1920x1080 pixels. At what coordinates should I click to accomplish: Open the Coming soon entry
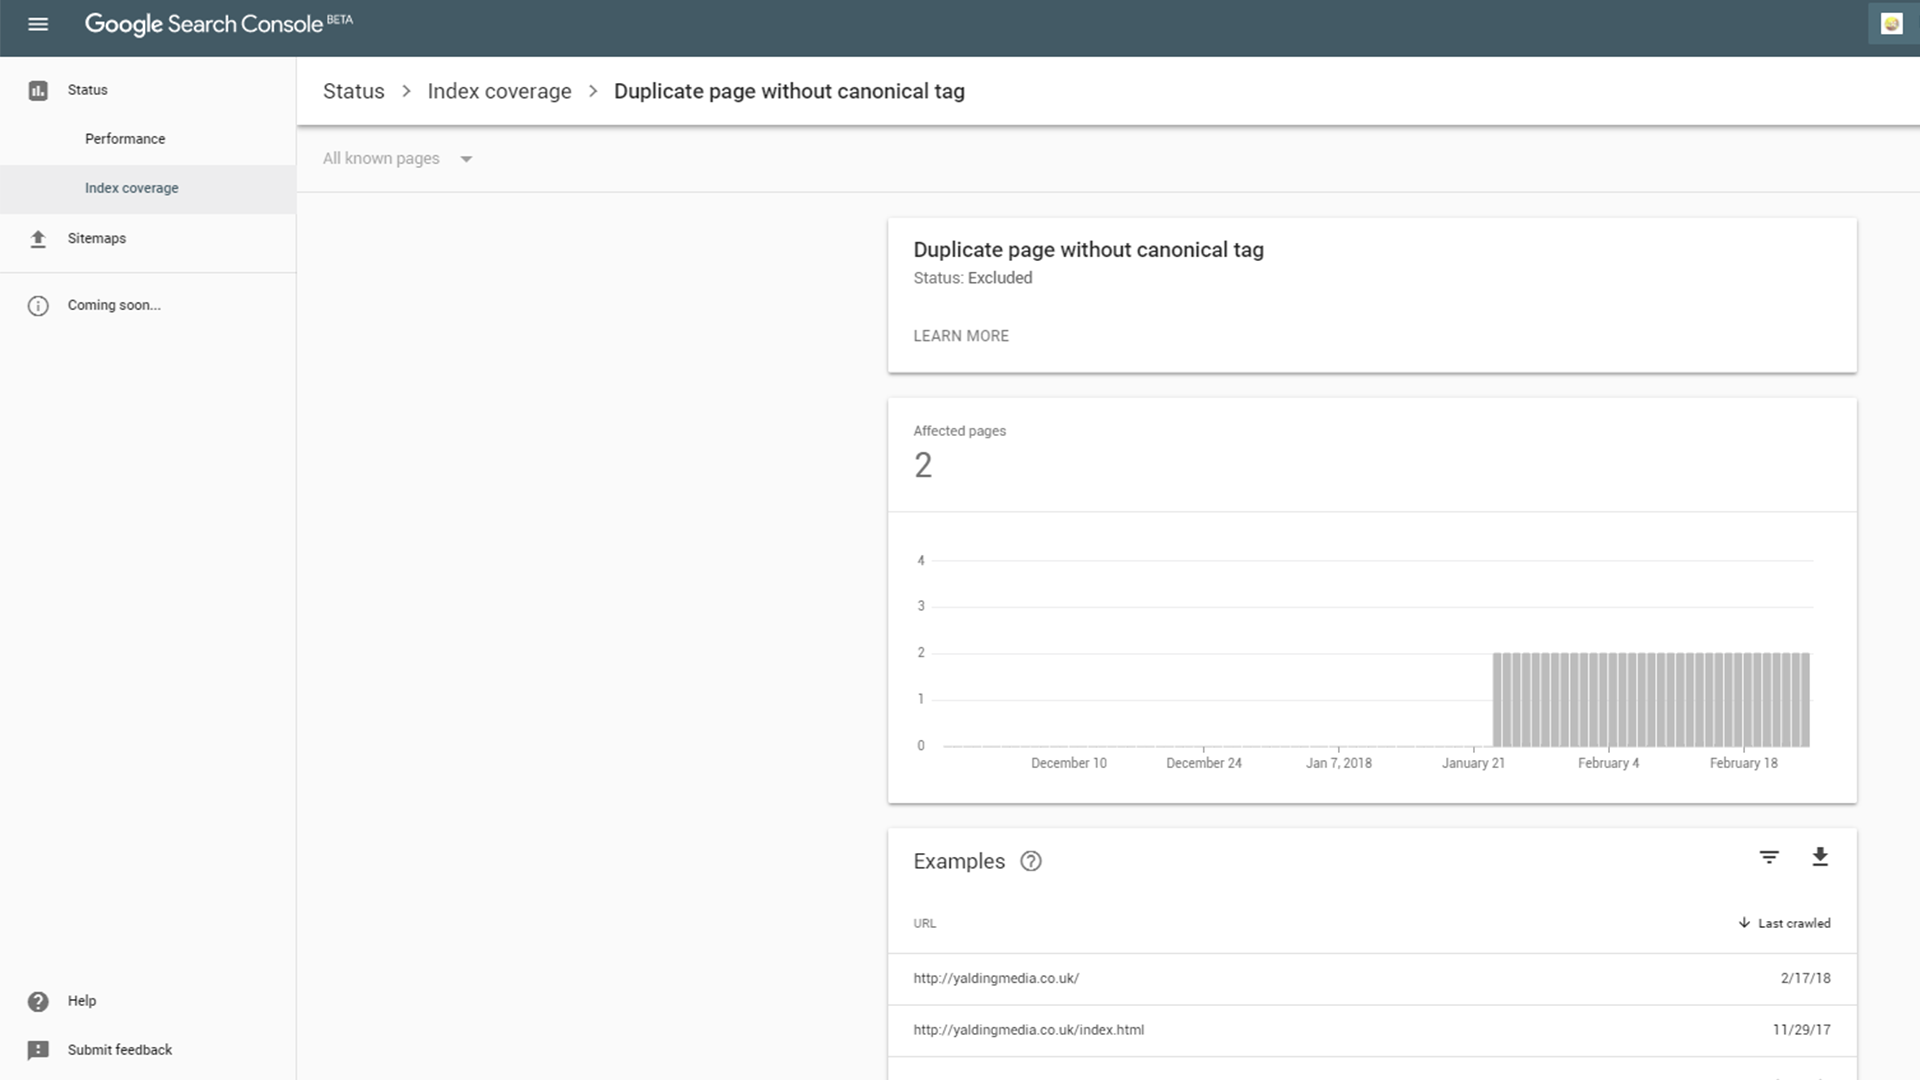(x=114, y=305)
